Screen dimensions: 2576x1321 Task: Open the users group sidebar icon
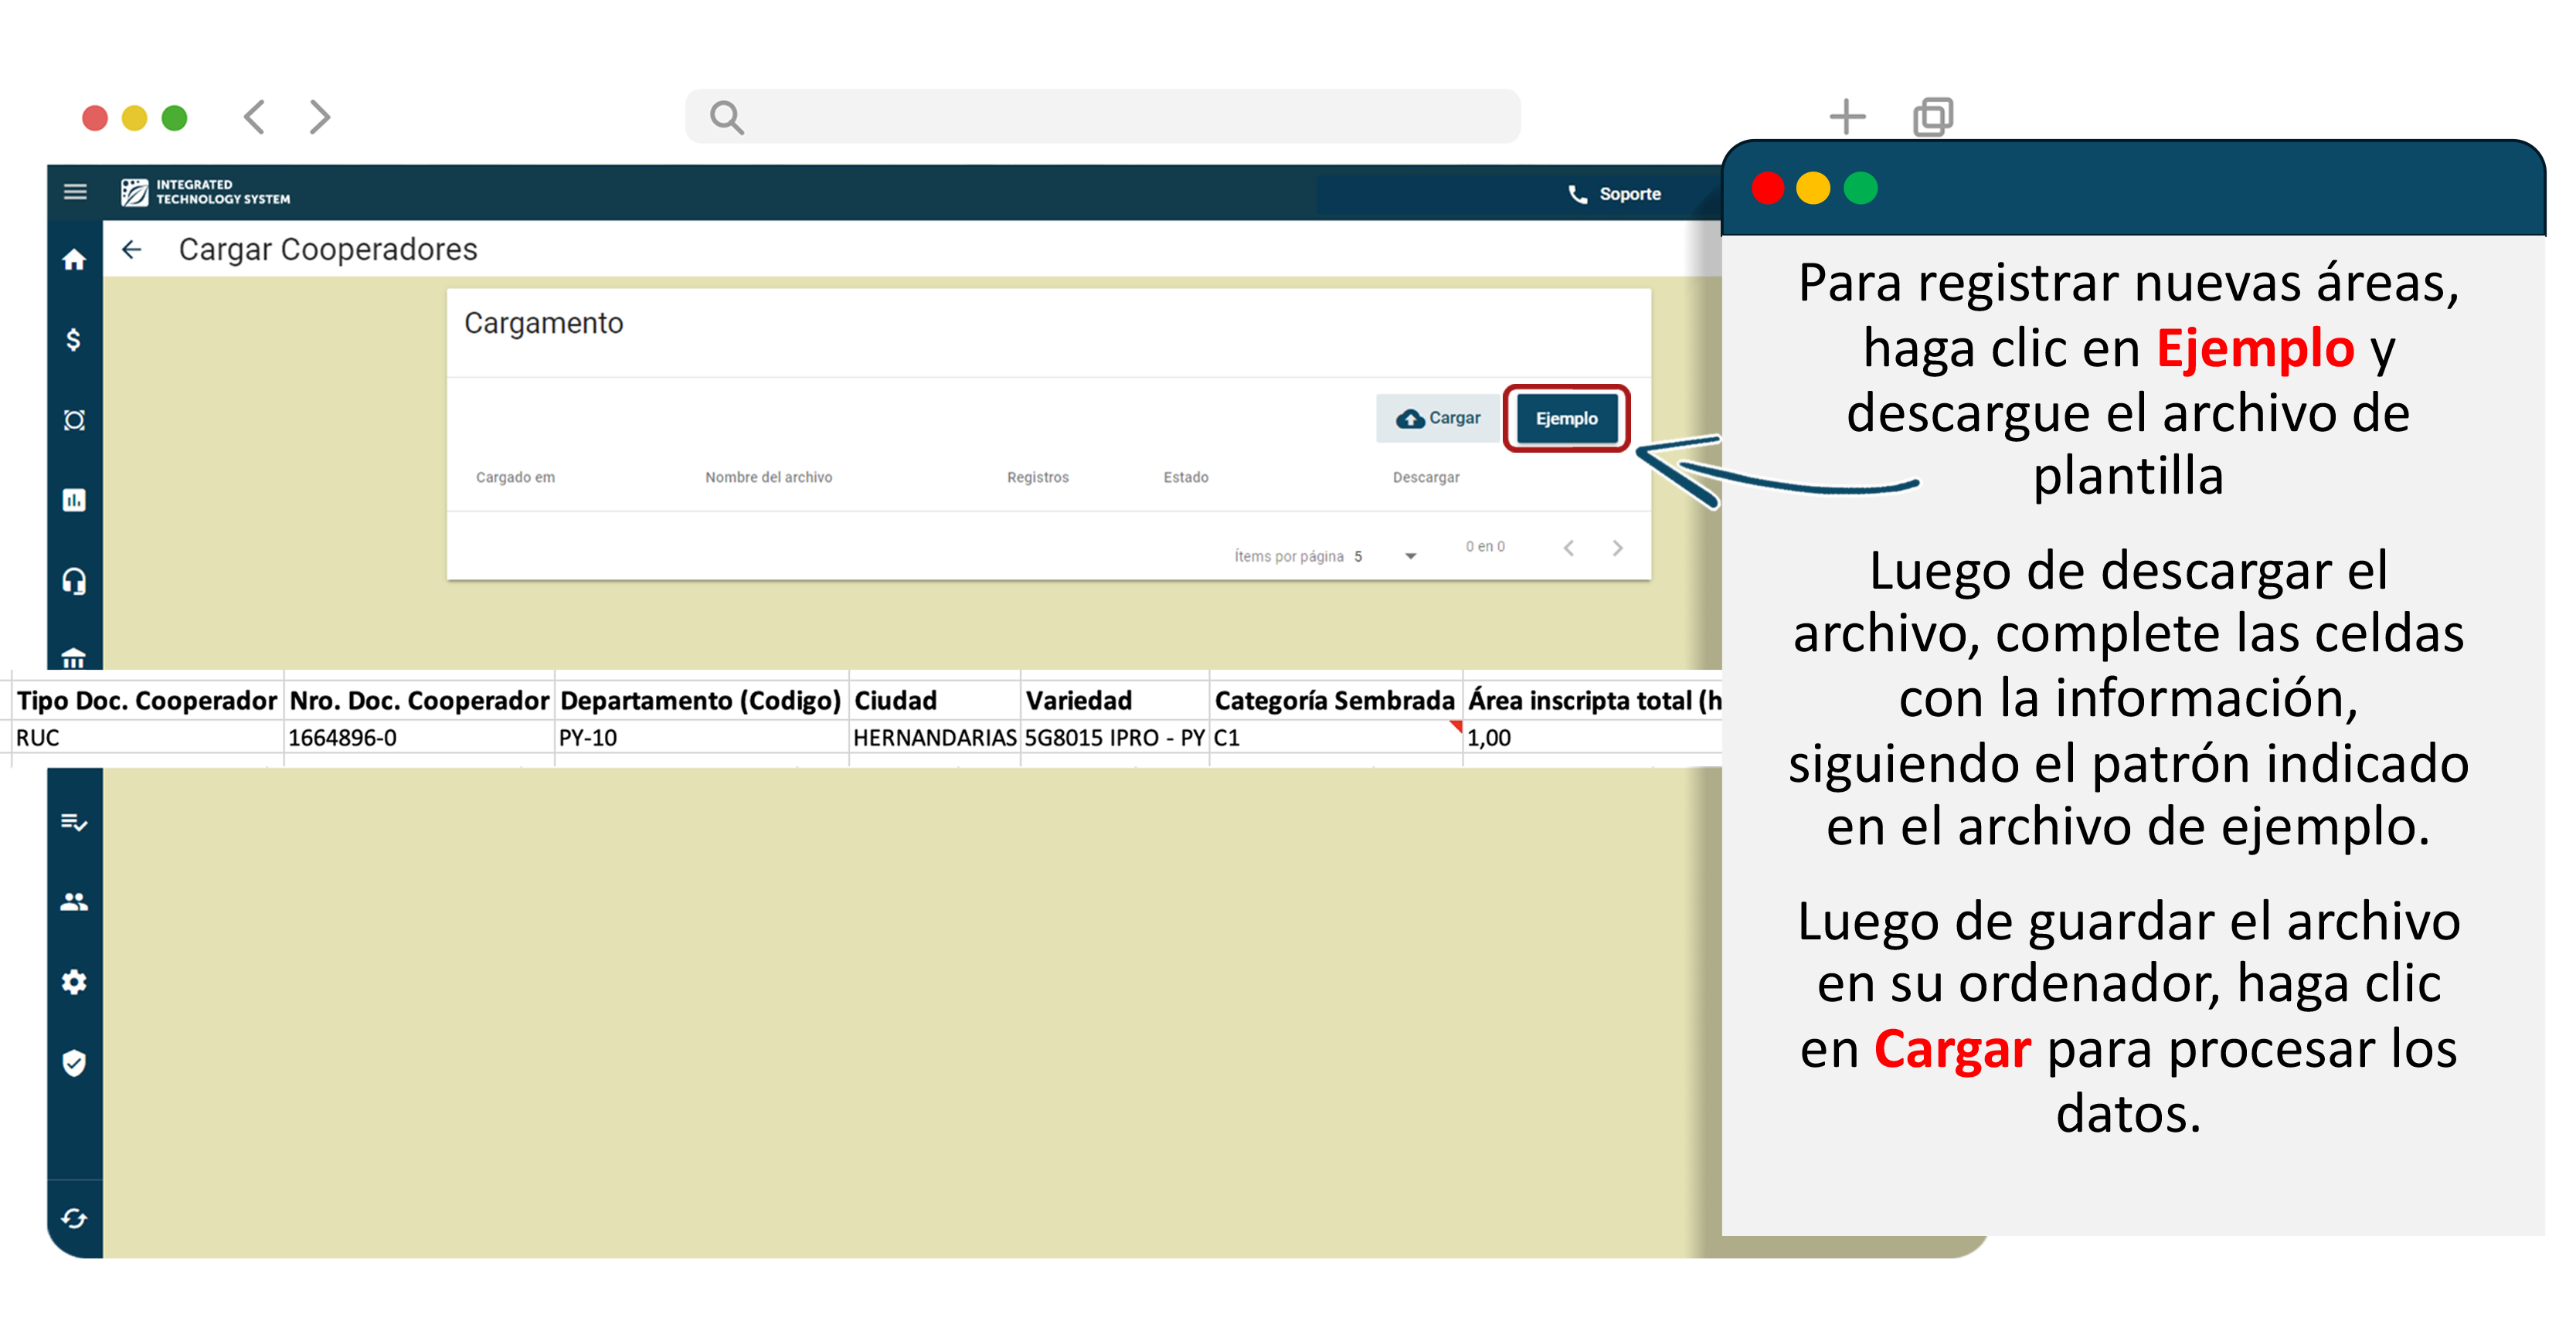point(74,902)
